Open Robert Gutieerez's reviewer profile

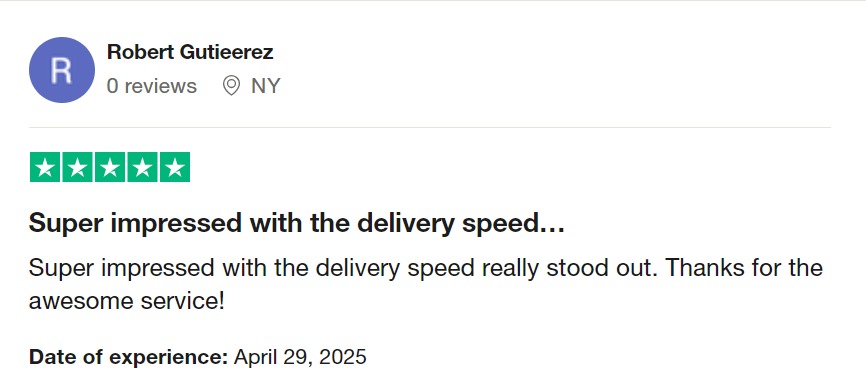pyautogui.click(x=190, y=52)
